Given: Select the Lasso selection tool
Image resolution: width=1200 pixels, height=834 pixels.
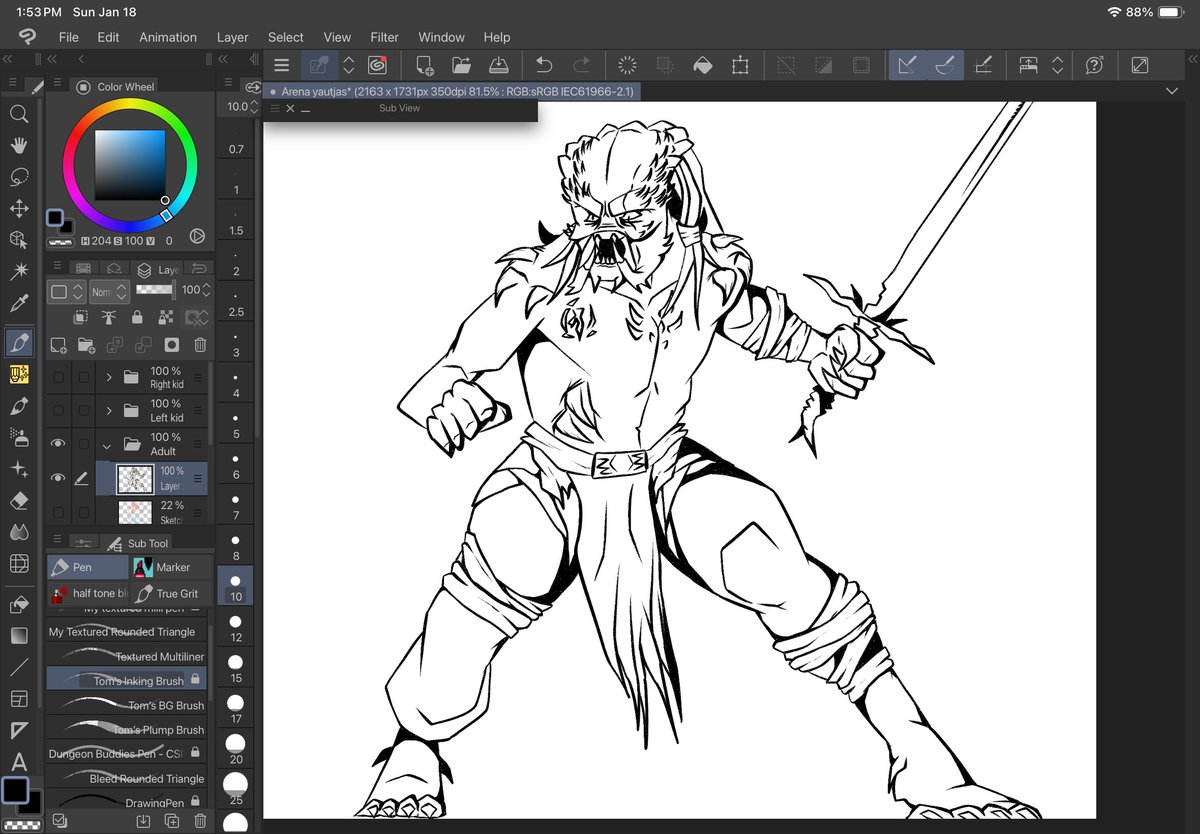Looking at the screenshot, I should click(x=18, y=178).
